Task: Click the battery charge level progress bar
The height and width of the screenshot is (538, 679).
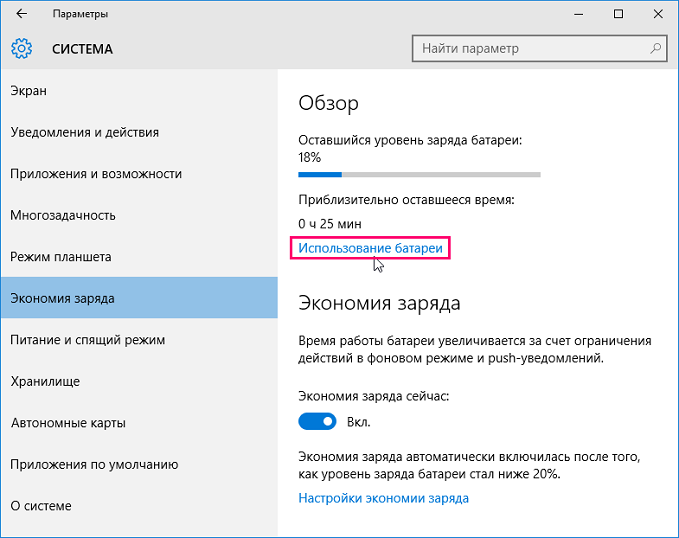Action: 419,175
